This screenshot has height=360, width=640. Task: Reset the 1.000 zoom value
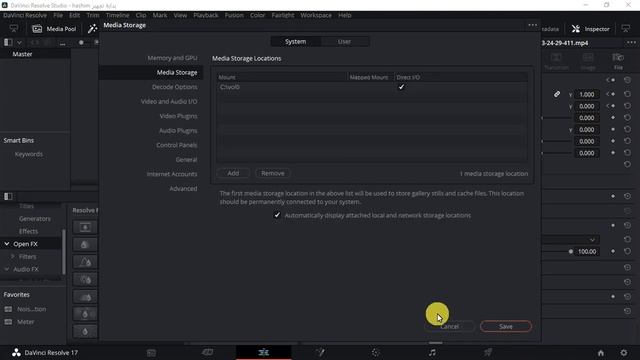[x=627, y=94]
